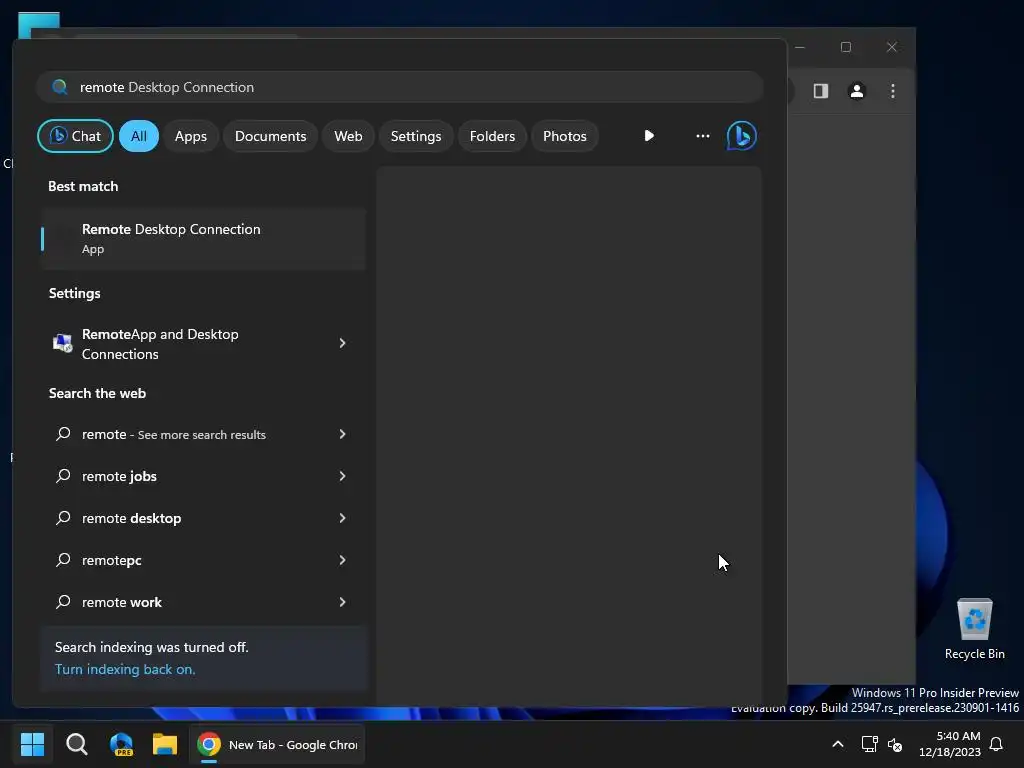The image size is (1024, 768).
Task: Switch to New Tab - Google Chrome taskbar item
Action: tap(277, 744)
